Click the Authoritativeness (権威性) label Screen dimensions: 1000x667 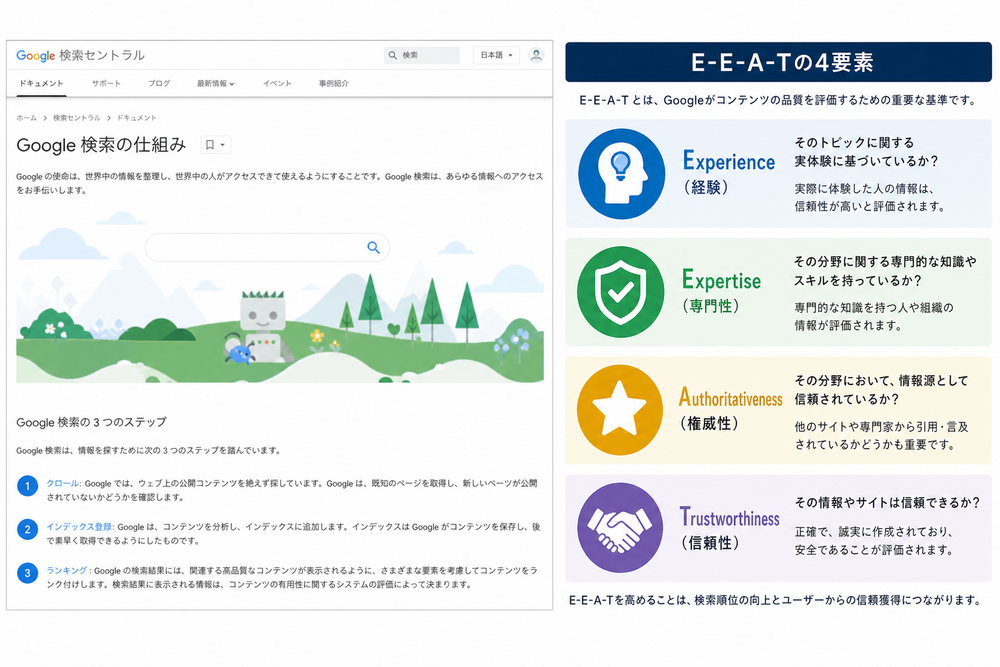click(x=730, y=409)
